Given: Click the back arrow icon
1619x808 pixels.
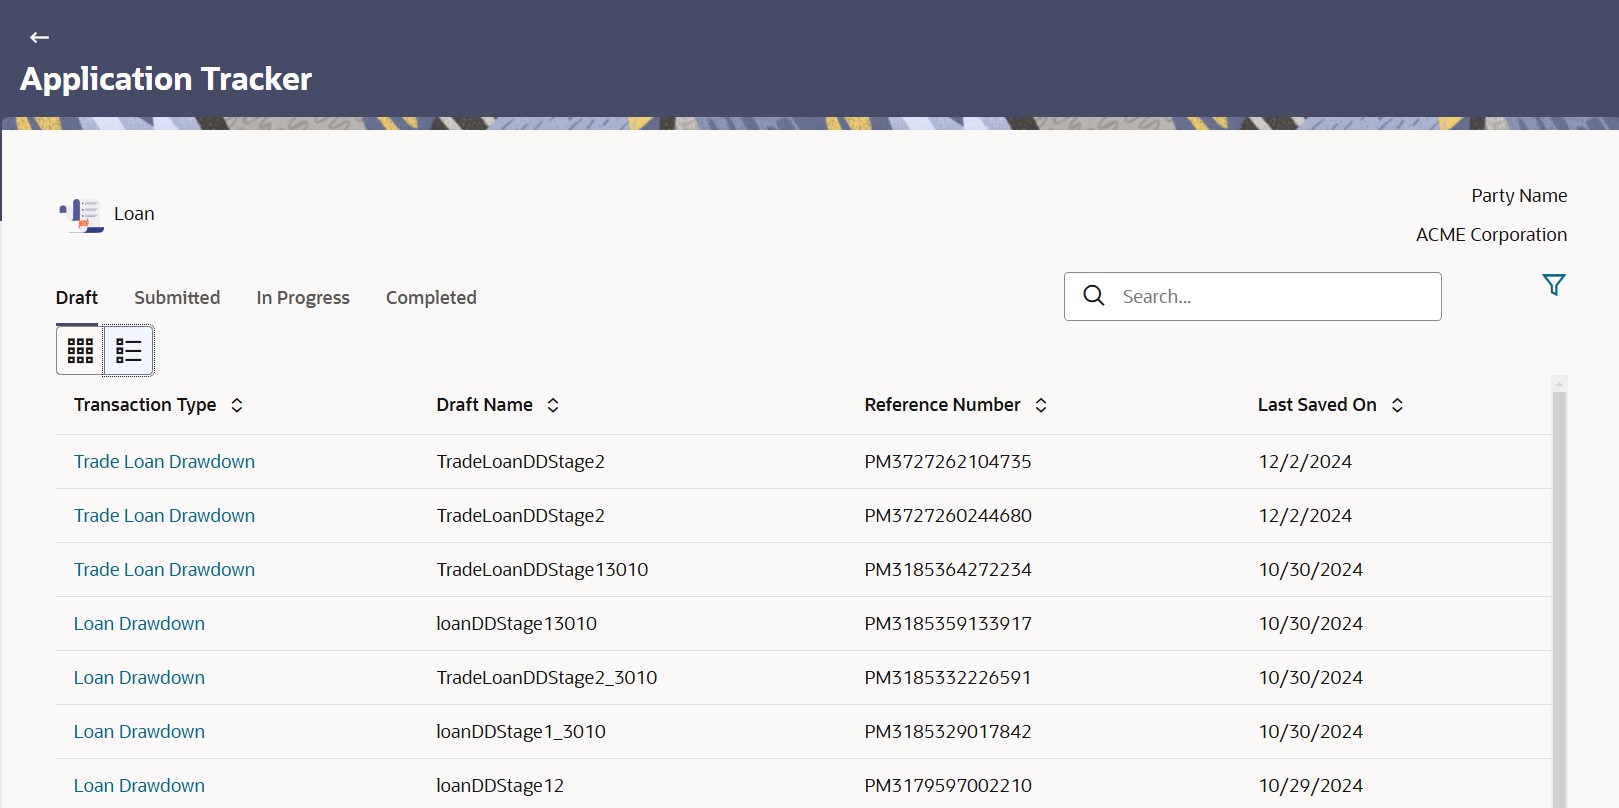Looking at the screenshot, I should coord(39,38).
